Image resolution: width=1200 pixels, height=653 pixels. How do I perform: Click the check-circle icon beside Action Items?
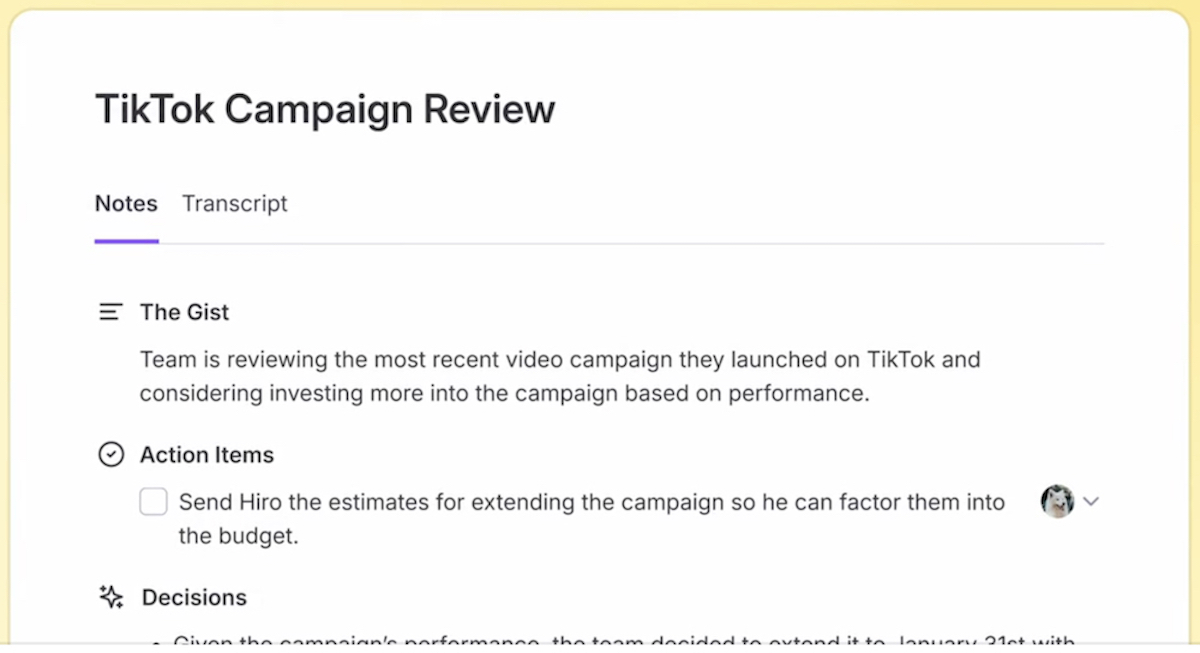tap(111, 455)
